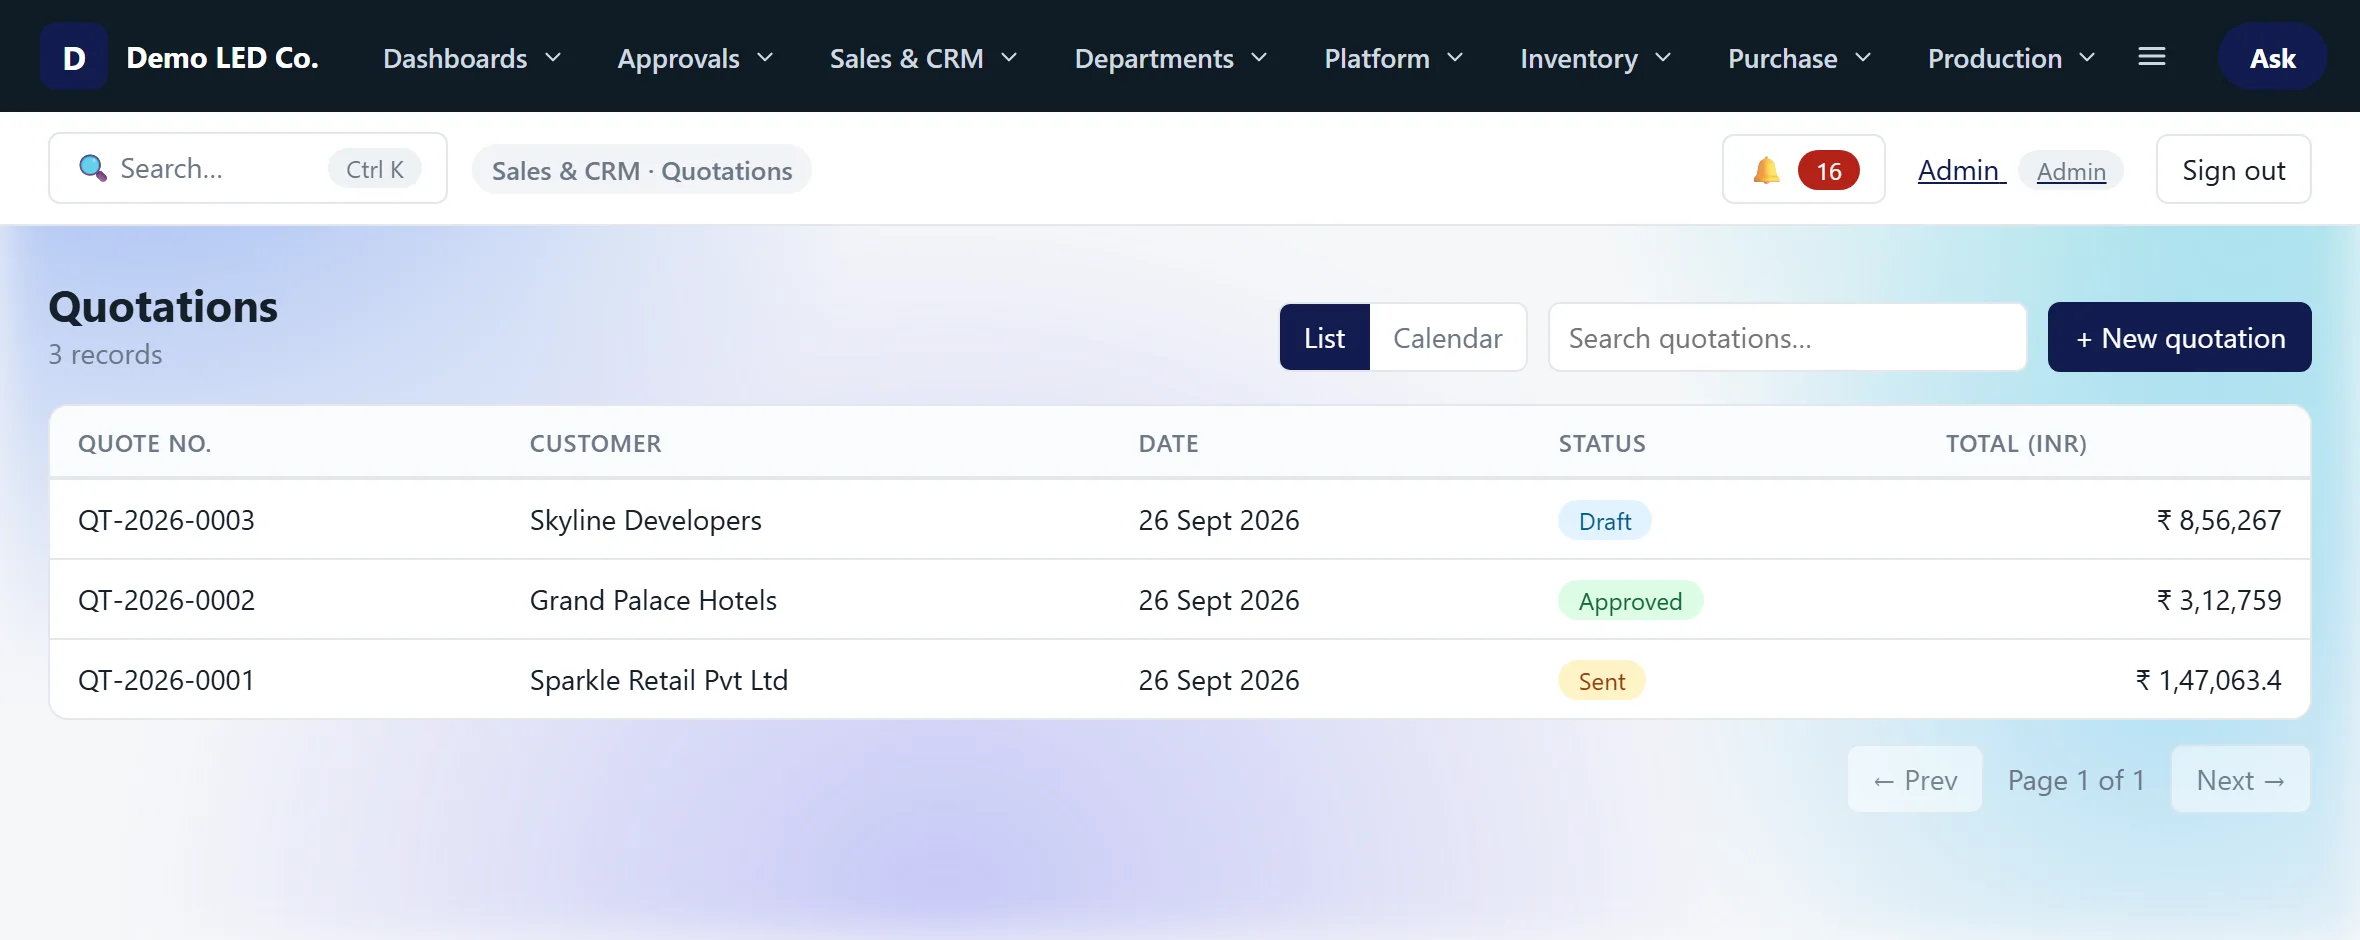
Task: Switch to the List view tab
Action: (x=1325, y=337)
